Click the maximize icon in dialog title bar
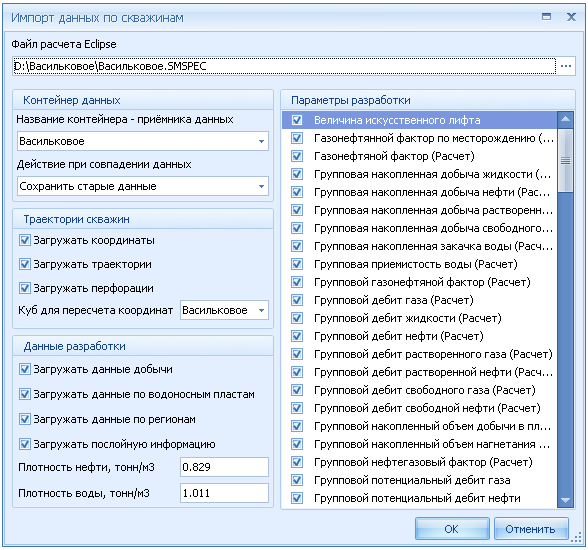The width and height of the screenshot is (588, 550). [546, 16]
